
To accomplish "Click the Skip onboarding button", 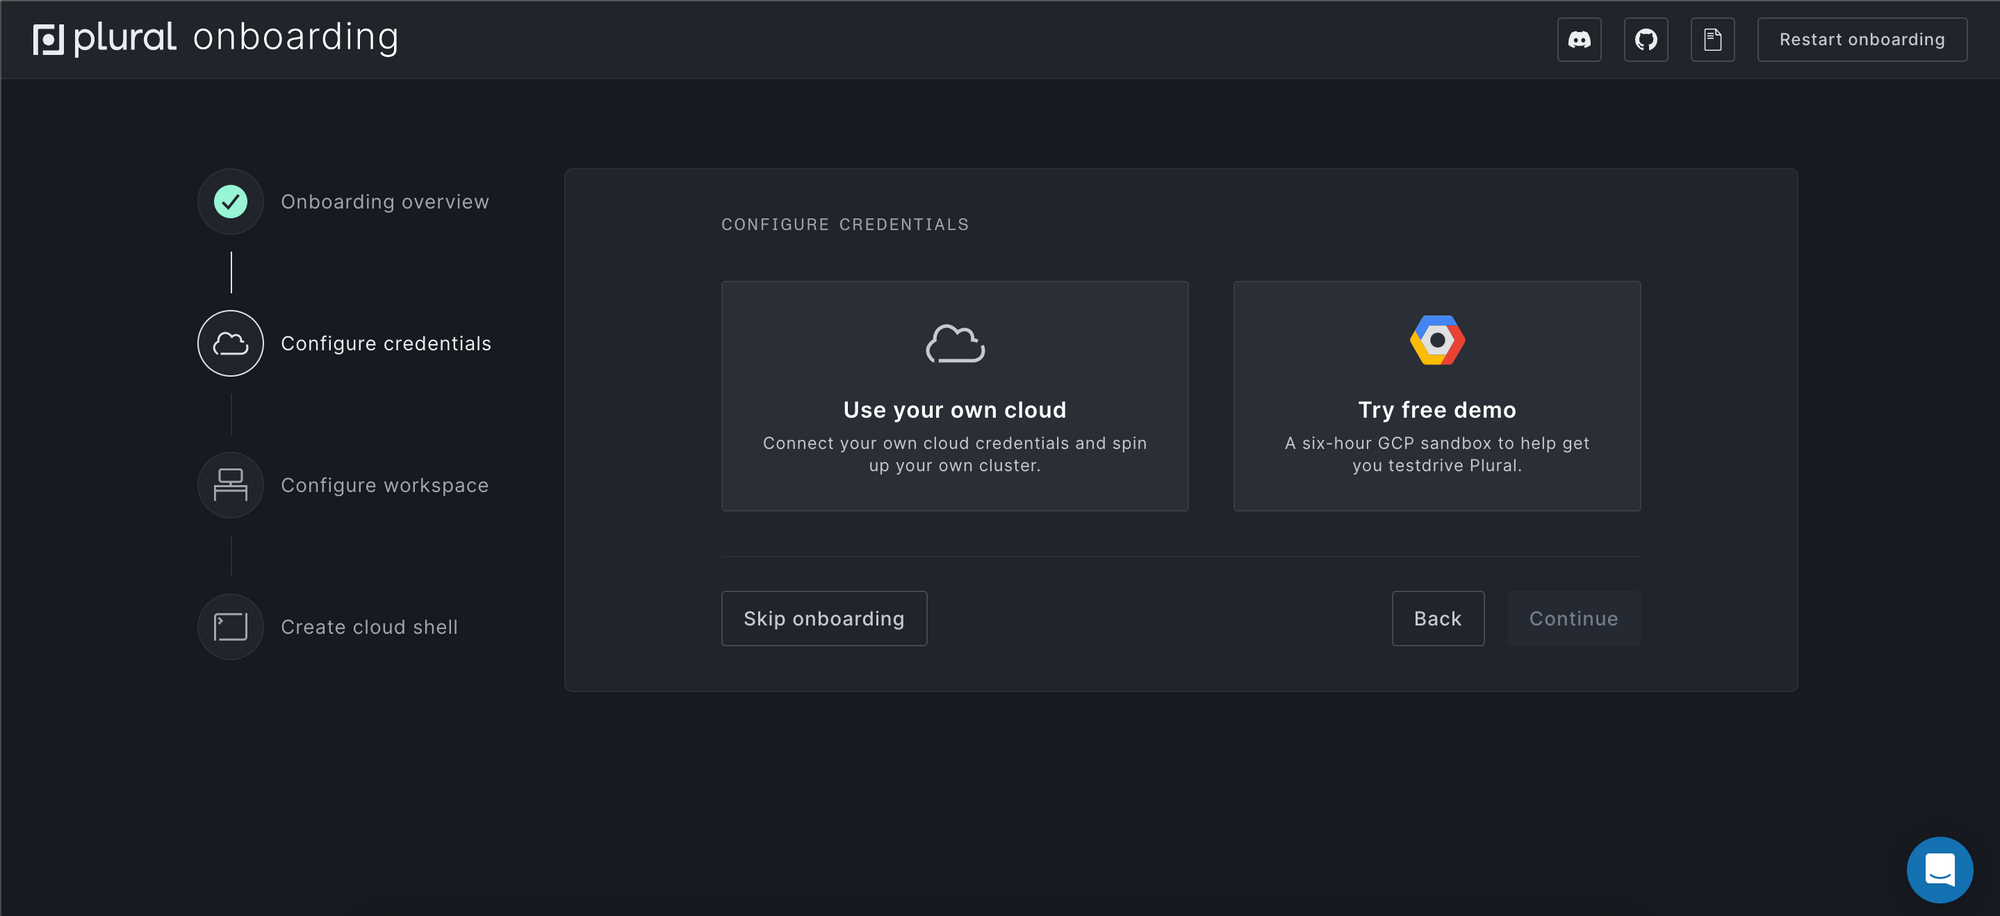I will pos(824,619).
